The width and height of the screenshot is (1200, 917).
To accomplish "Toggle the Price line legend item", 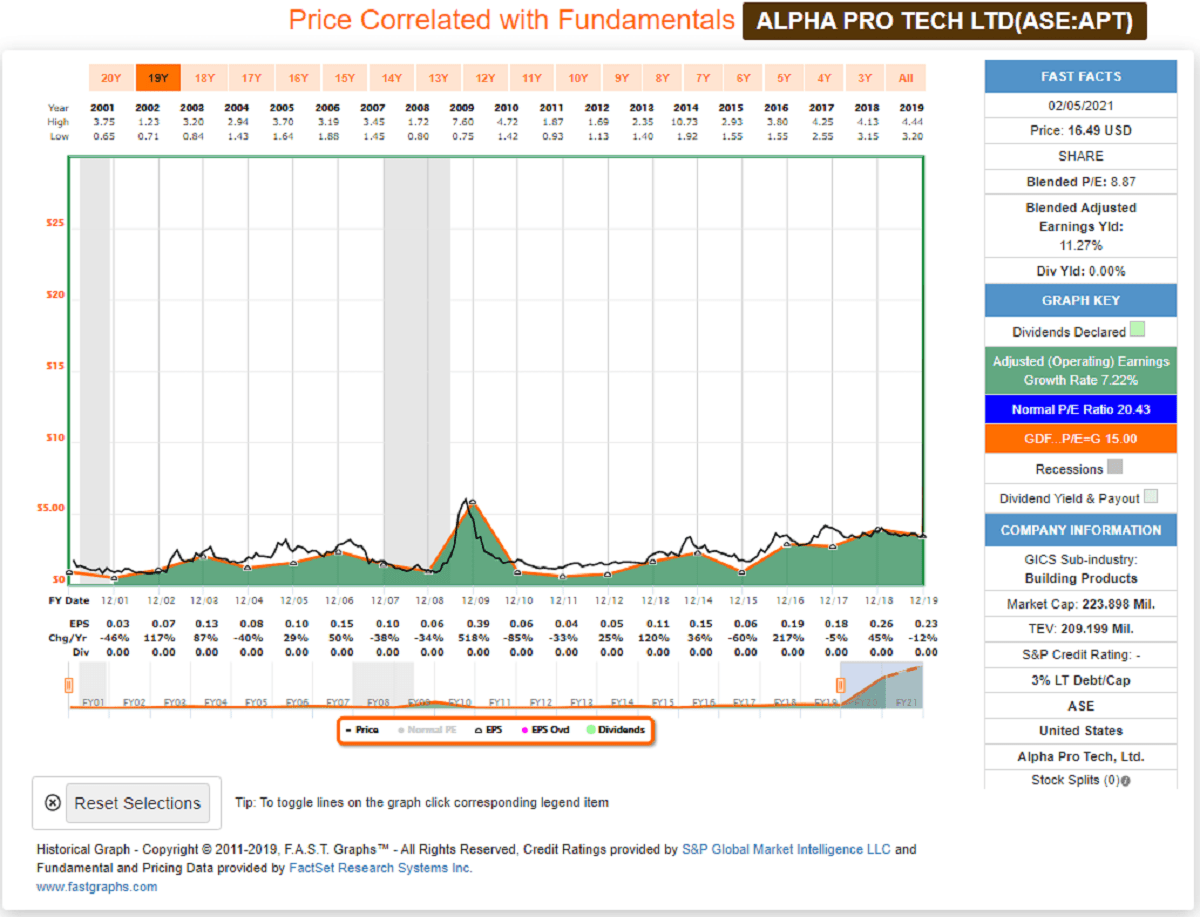I will tap(361, 730).
